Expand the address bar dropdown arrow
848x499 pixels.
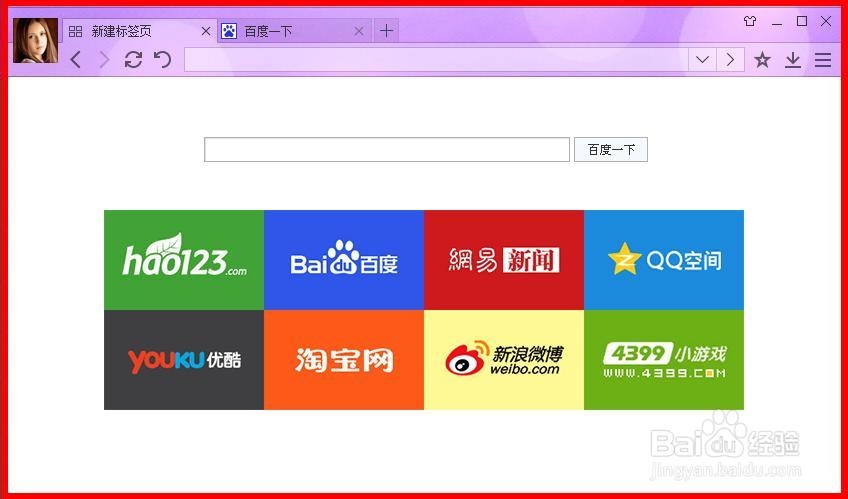click(x=703, y=59)
